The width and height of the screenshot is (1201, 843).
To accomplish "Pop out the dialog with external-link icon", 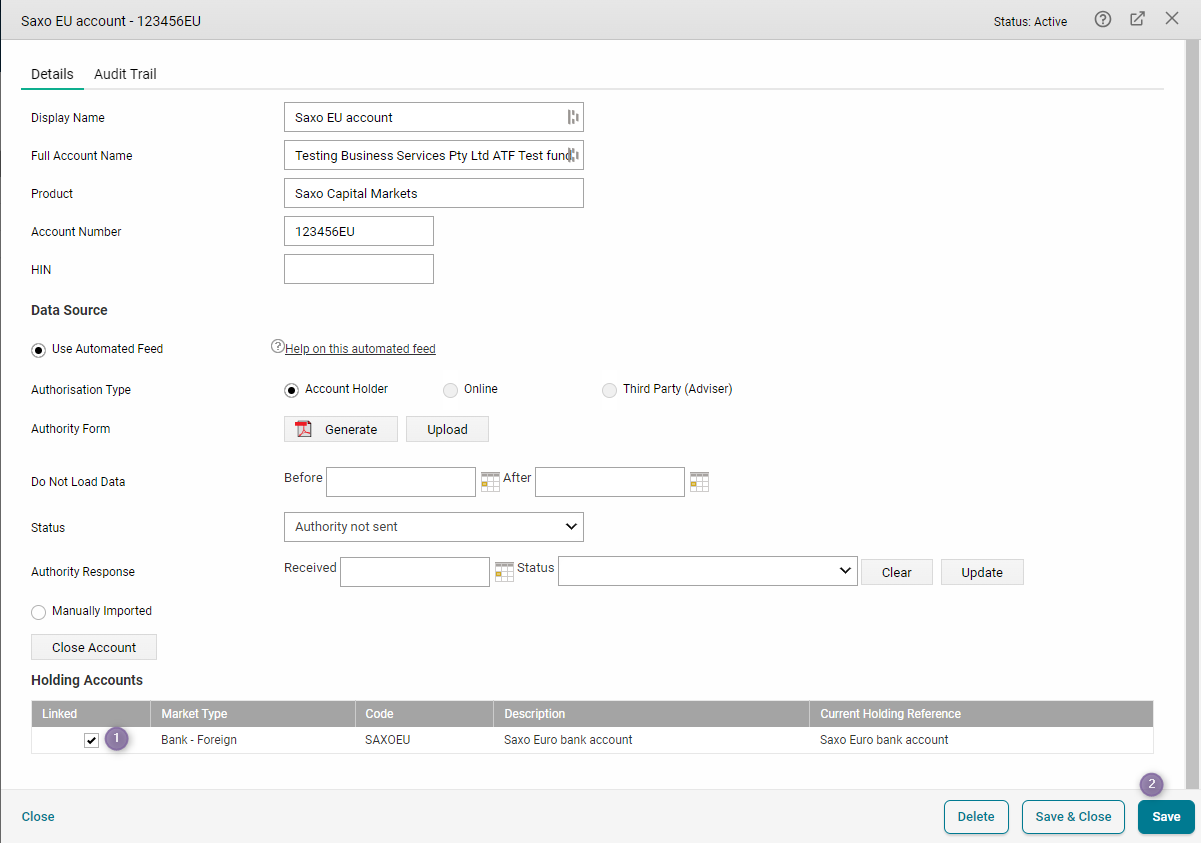I will coord(1137,19).
